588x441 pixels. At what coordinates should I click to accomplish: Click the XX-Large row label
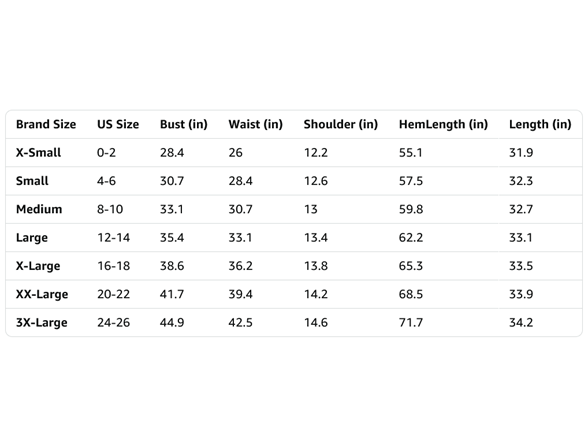(x=42, y=294)
